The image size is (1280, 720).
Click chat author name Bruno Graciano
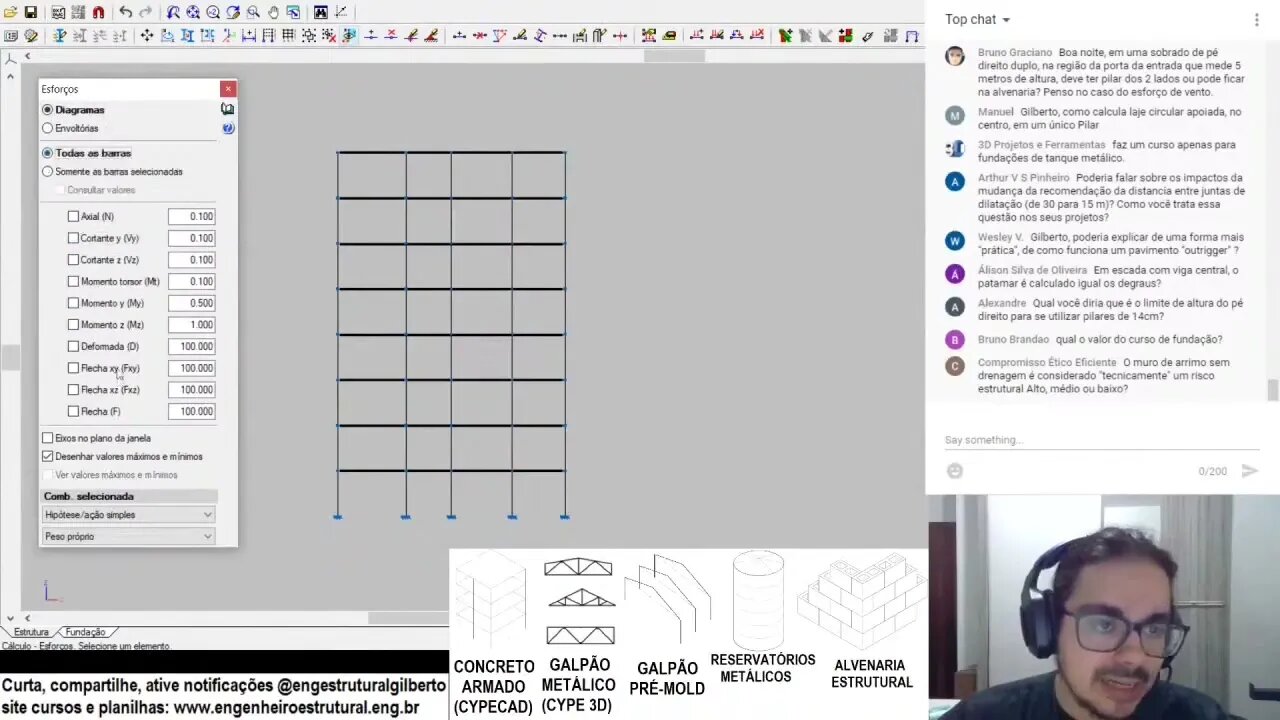coord(1014,52)
